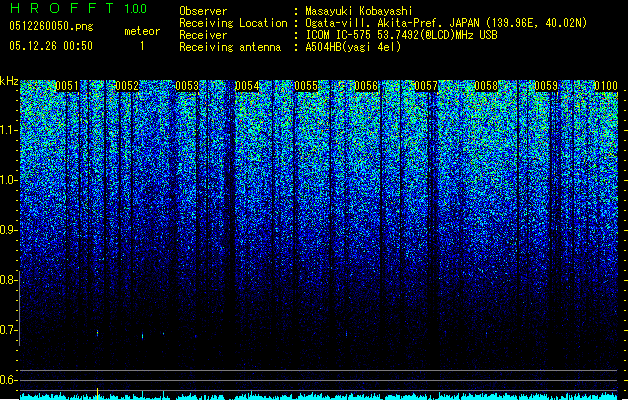629x400 pixels.
Task: Click time marker 0100
Action: click(x=606, y=86)
